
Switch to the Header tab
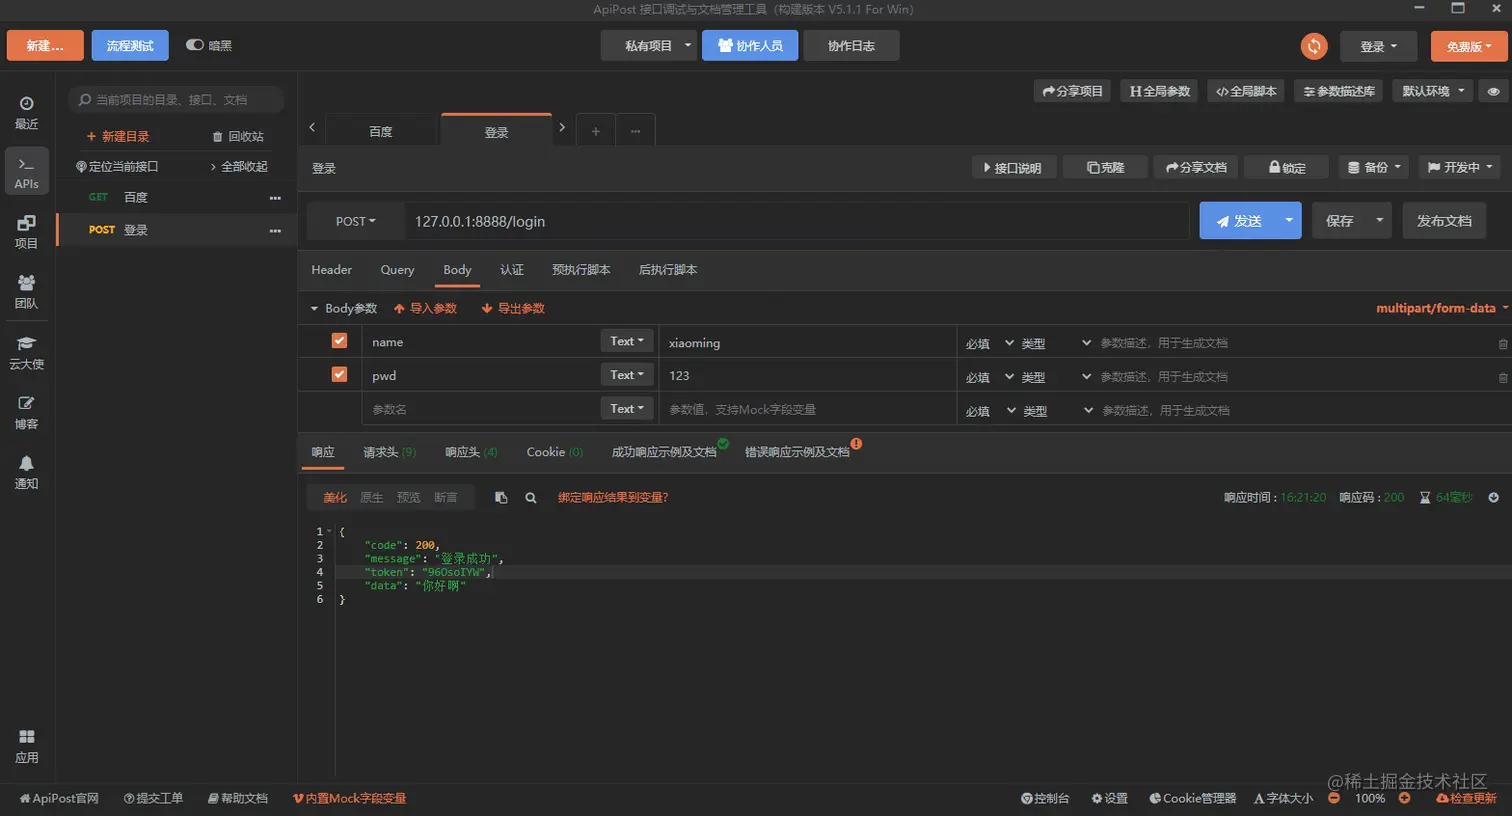(x=331, y=270)
